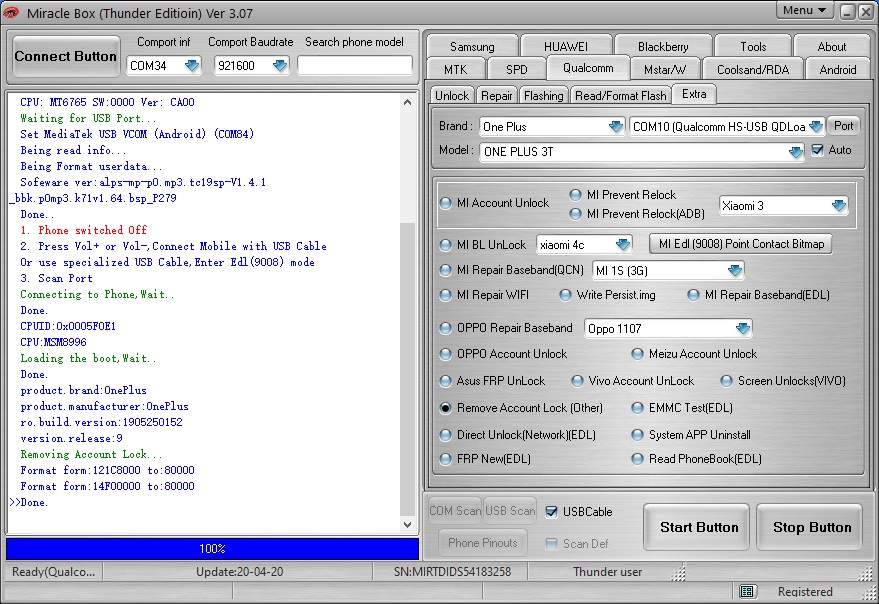Select Direct Unlock(Network)(EDL) option
This screenshot has width=879, height=604.
pyautogui.click(x=446, y=435)
